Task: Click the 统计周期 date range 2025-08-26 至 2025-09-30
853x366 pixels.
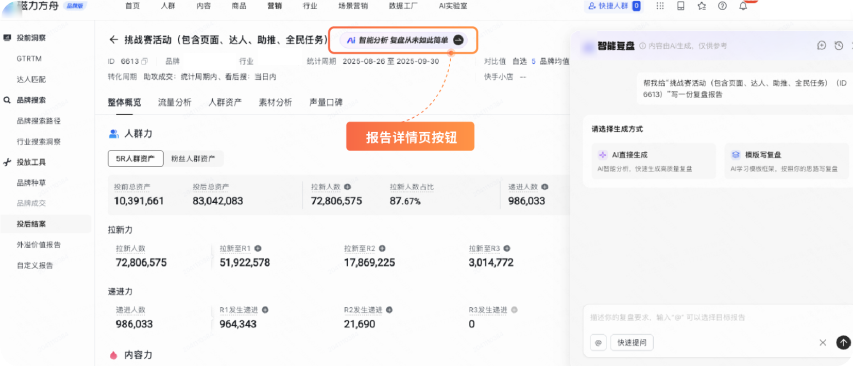Action: [x=392, y=61]
